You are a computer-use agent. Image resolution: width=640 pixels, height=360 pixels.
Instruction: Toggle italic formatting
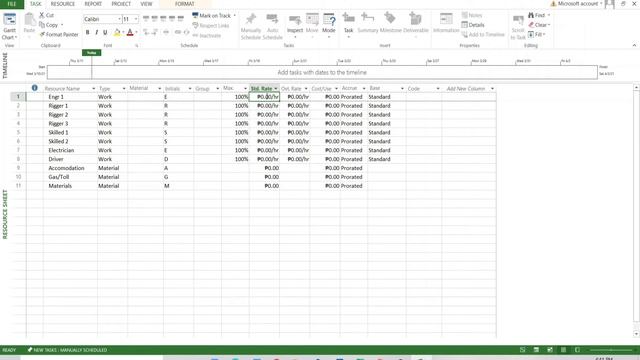(x=96, y=32)
